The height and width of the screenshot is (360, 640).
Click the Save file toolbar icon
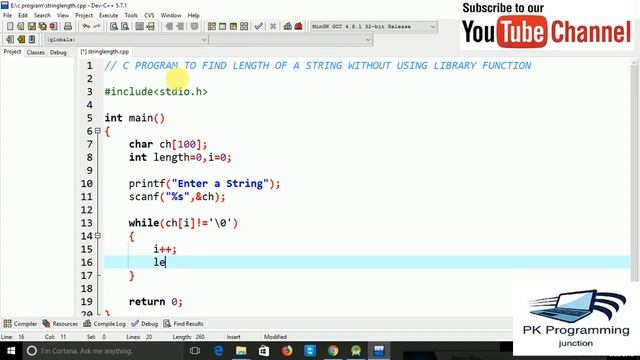(32, 27)
